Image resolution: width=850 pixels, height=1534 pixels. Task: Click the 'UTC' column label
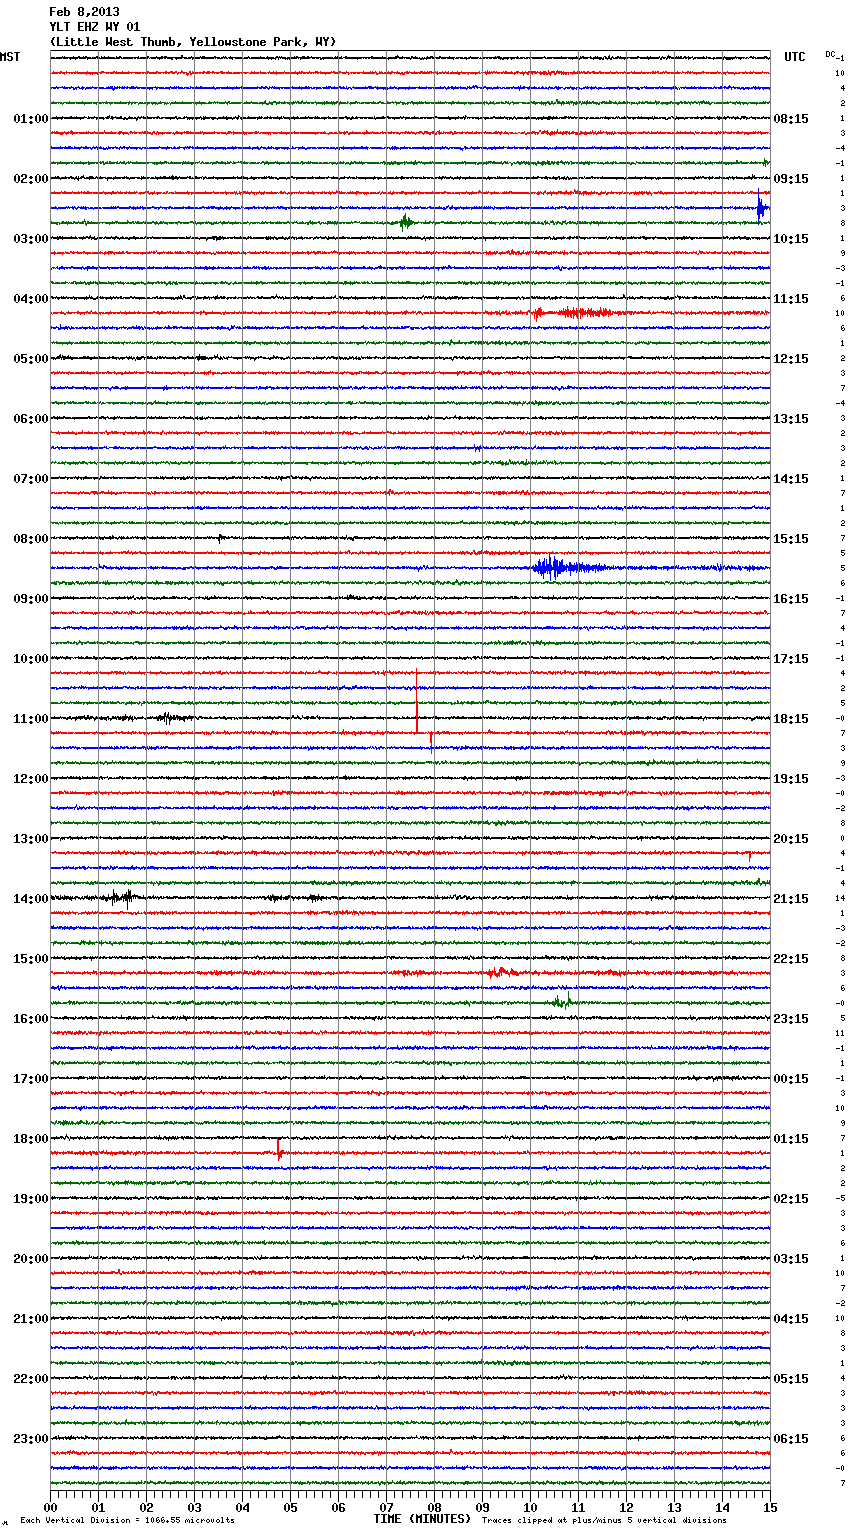click(x=795, y=57)
